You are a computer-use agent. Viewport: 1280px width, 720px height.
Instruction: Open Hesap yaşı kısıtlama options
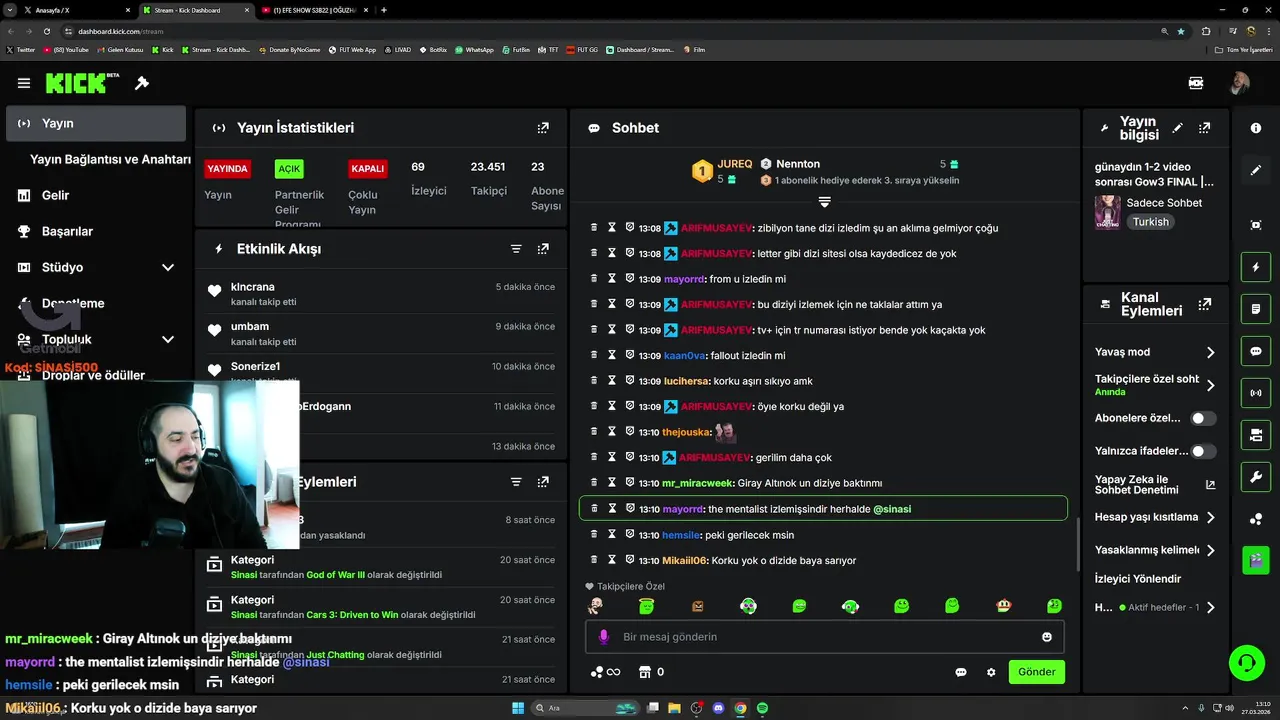pos(1156,517)
